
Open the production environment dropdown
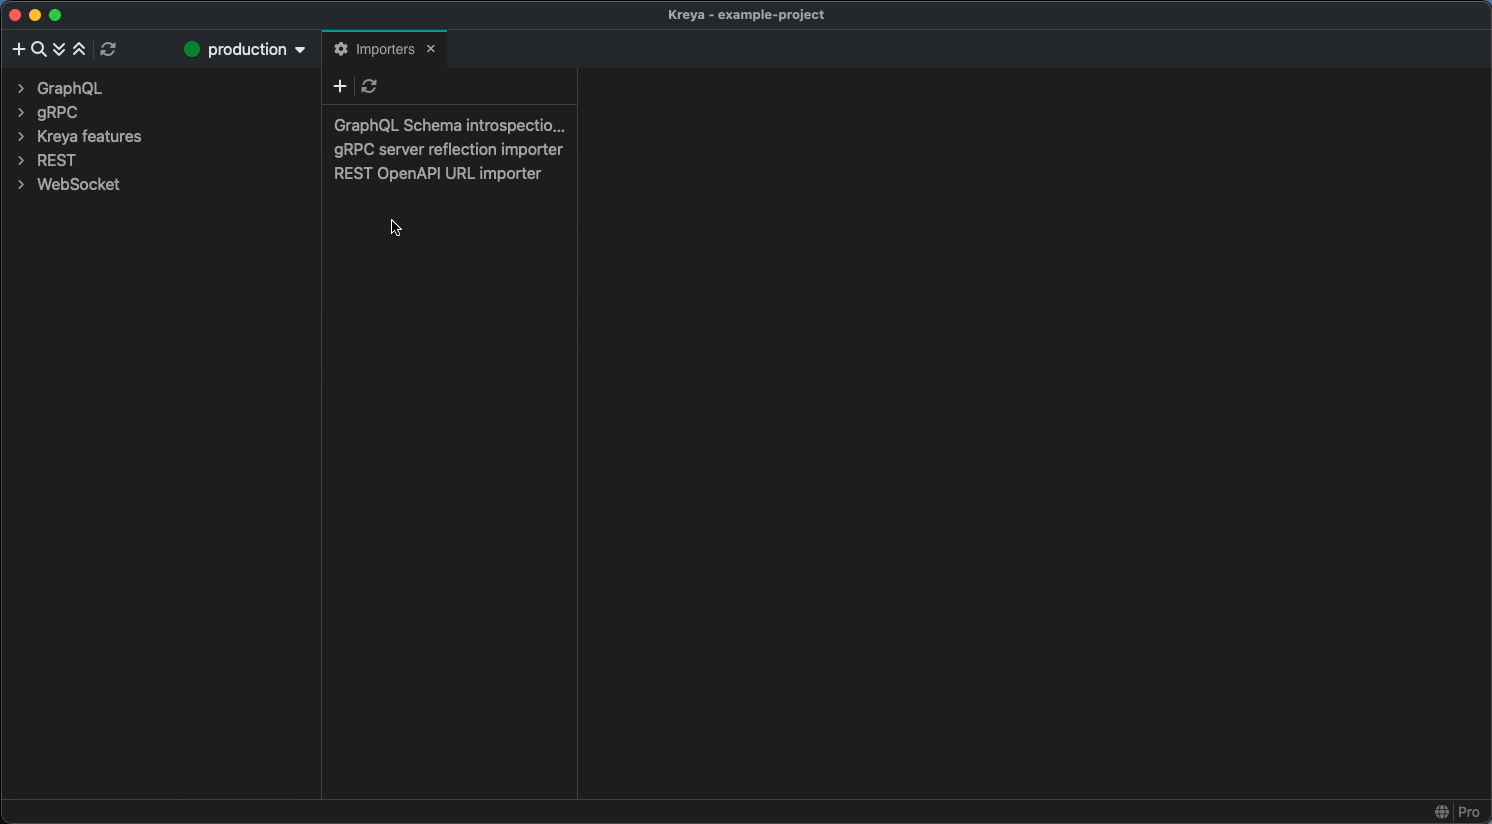[245, 50]
